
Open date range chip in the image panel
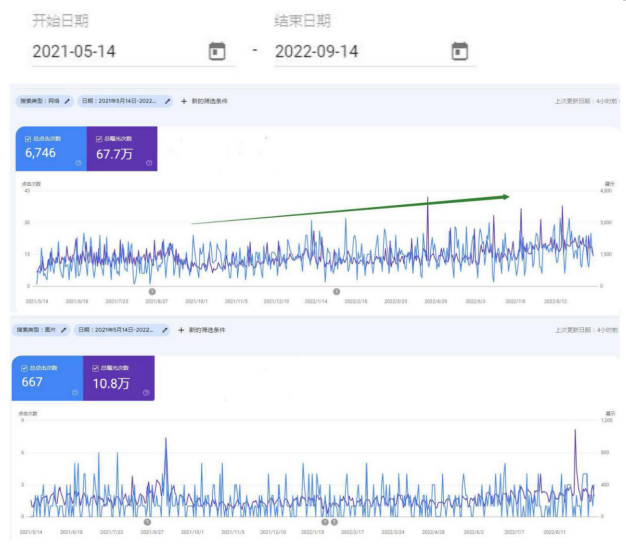point(118,329)
